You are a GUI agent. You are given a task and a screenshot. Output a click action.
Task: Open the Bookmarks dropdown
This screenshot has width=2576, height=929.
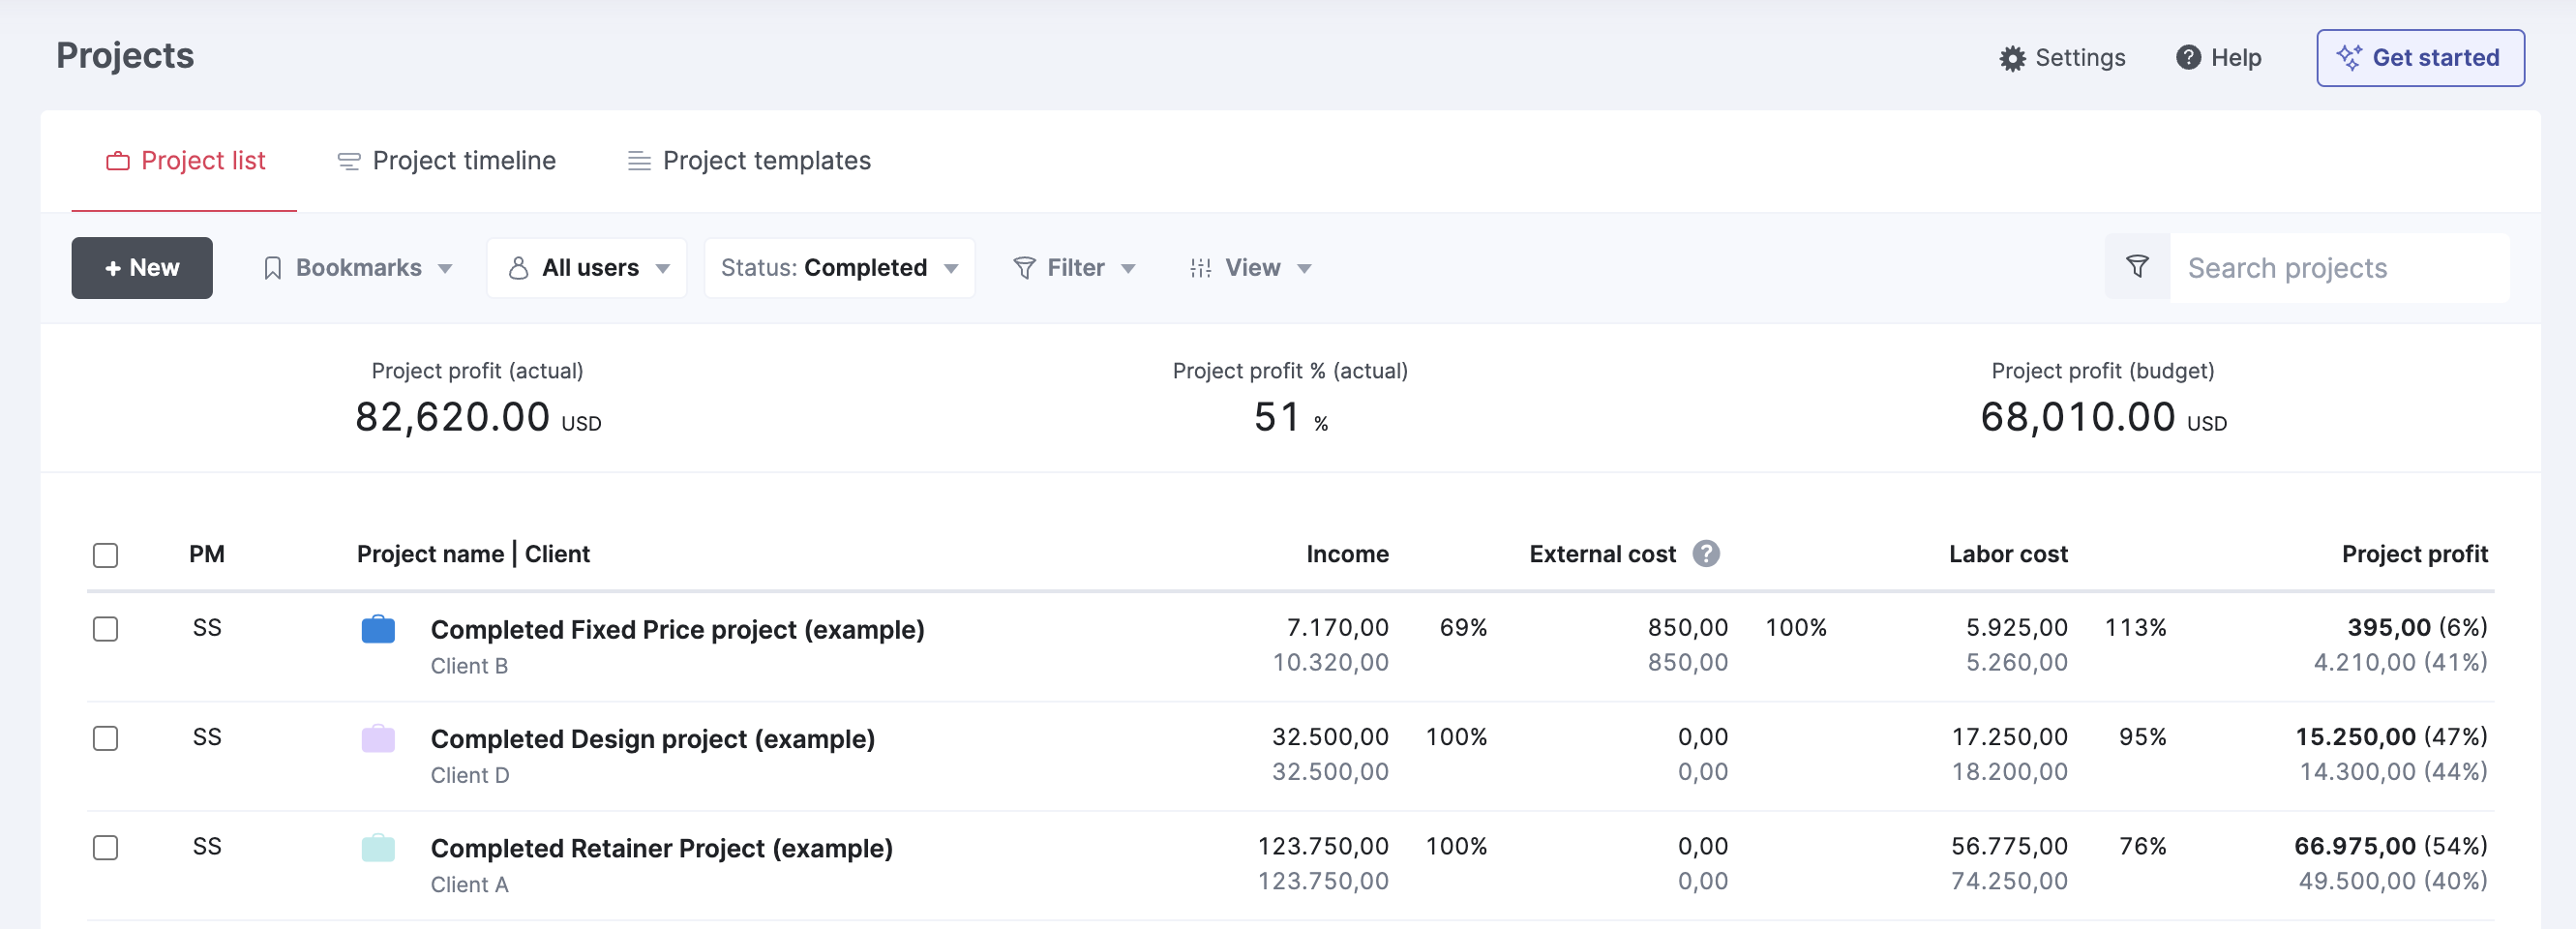click(x=357, y=268)
